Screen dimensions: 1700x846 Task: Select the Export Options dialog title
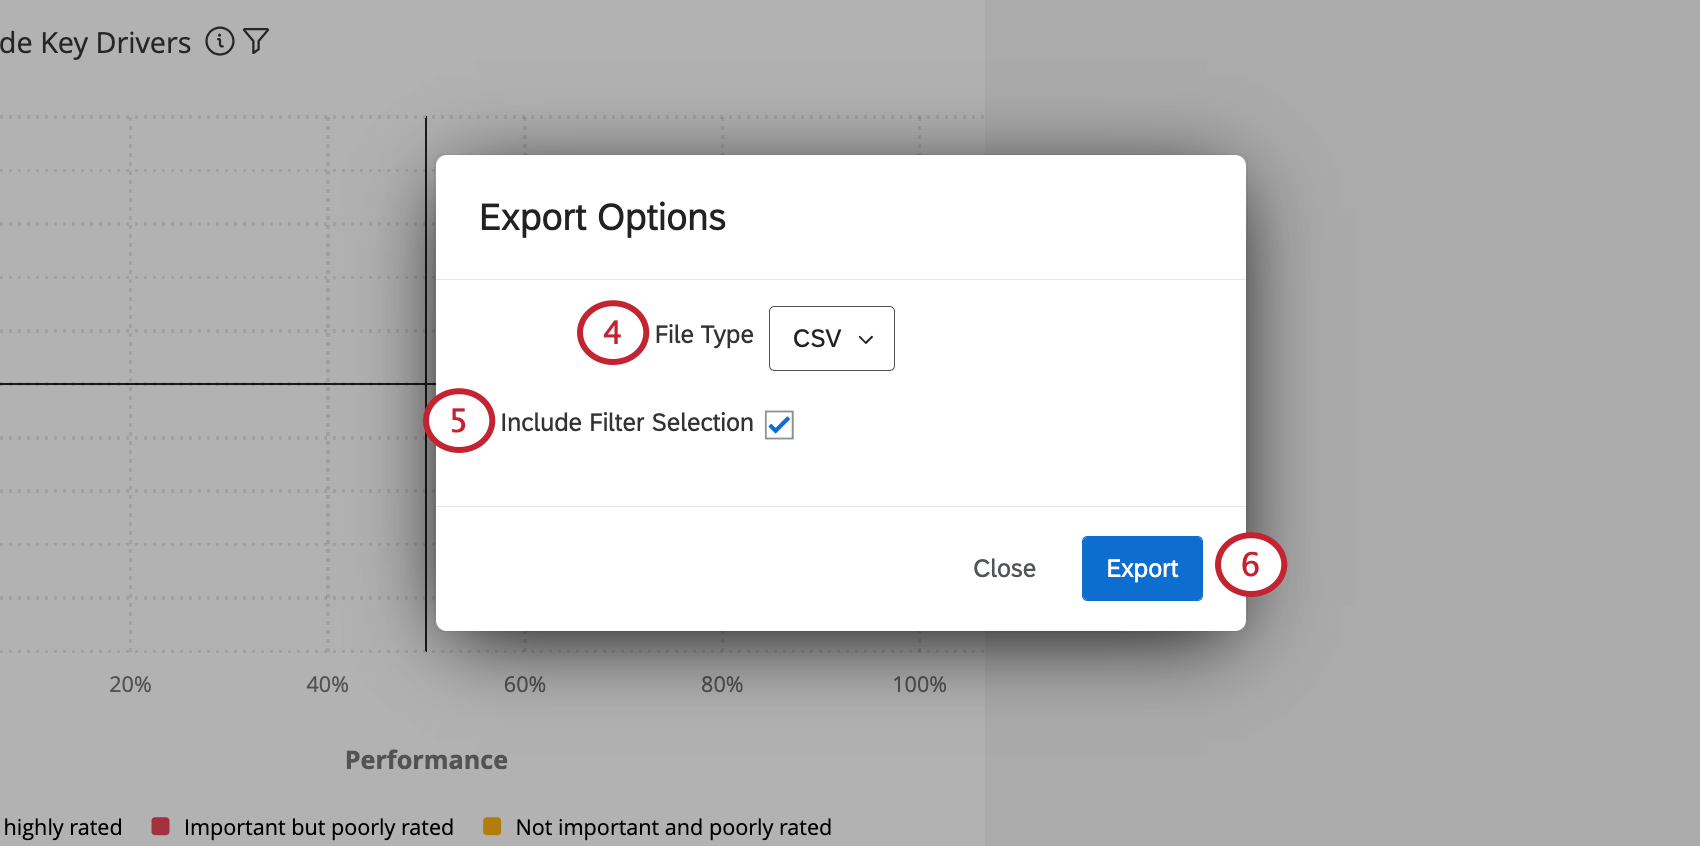tap(603, 217)
